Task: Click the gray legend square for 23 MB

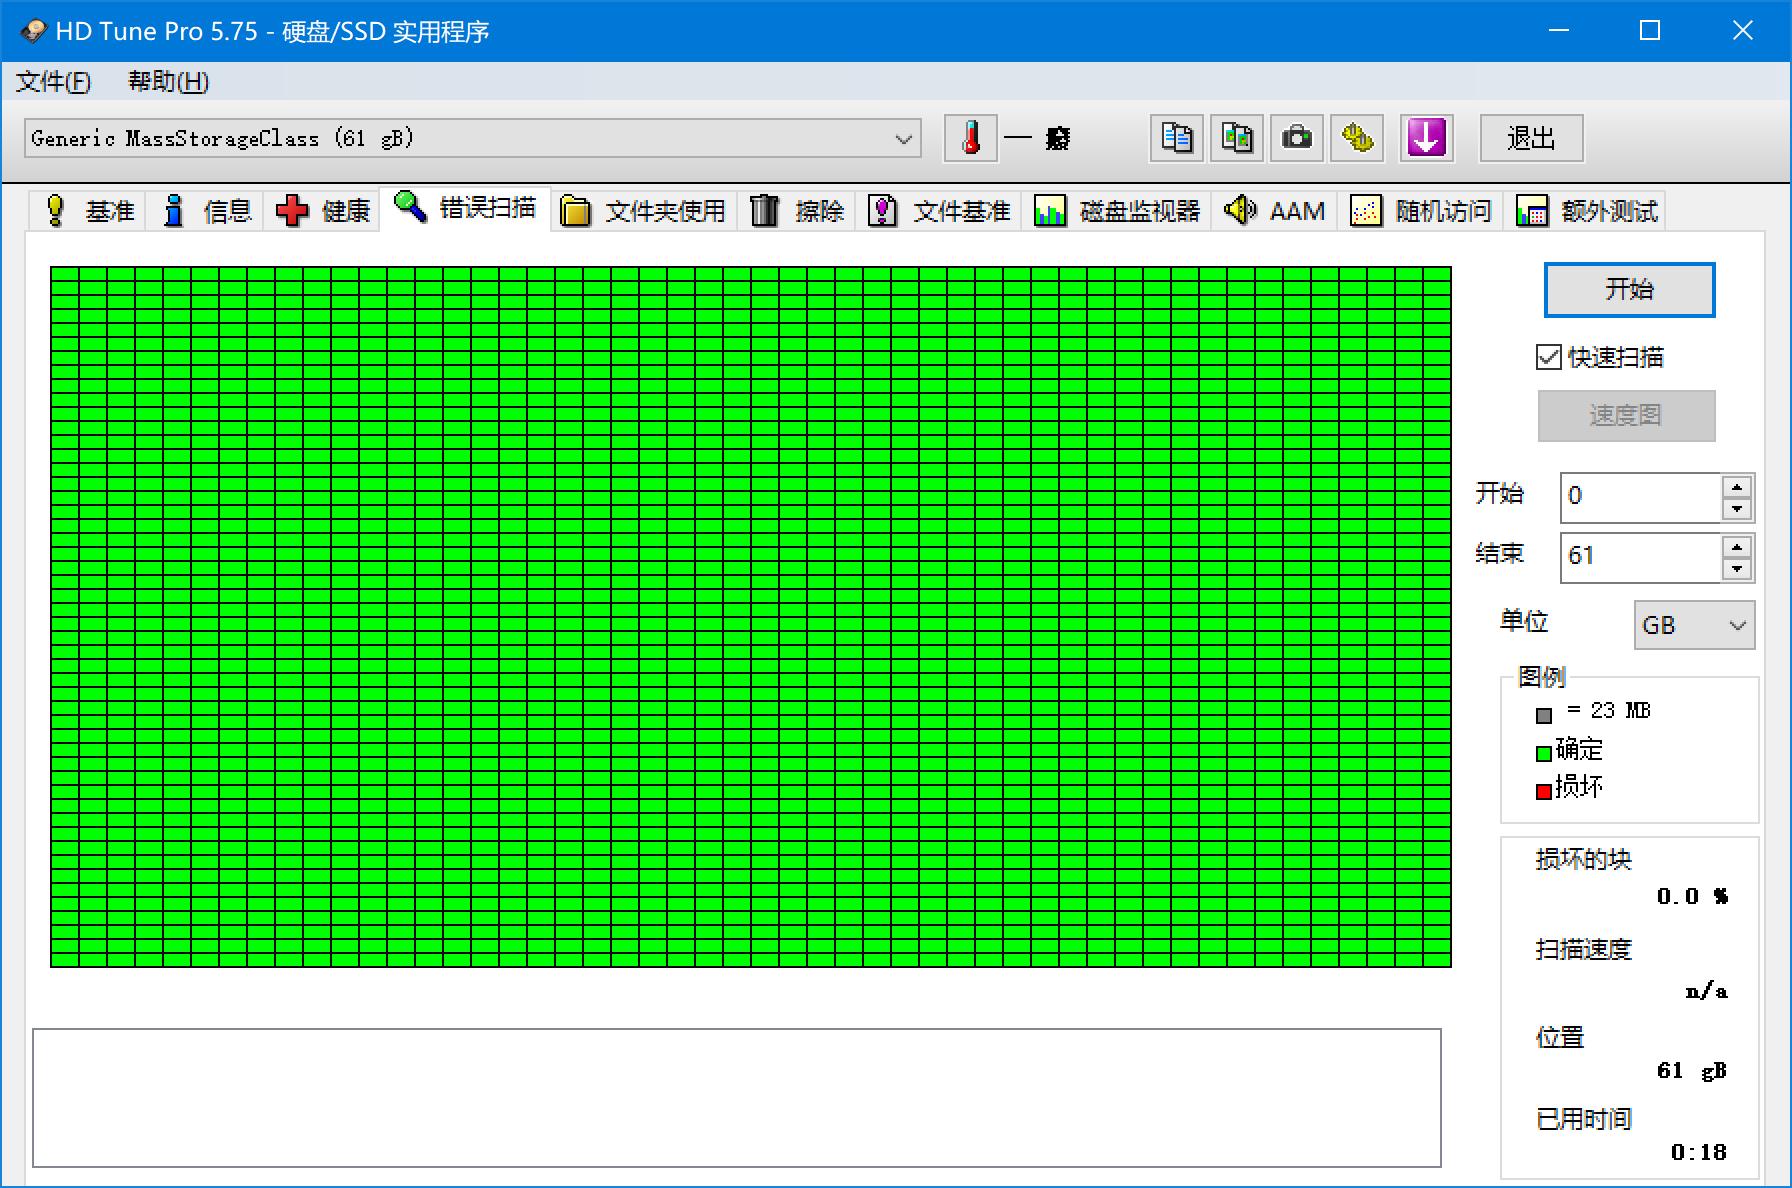Action: coord(1544,715)
